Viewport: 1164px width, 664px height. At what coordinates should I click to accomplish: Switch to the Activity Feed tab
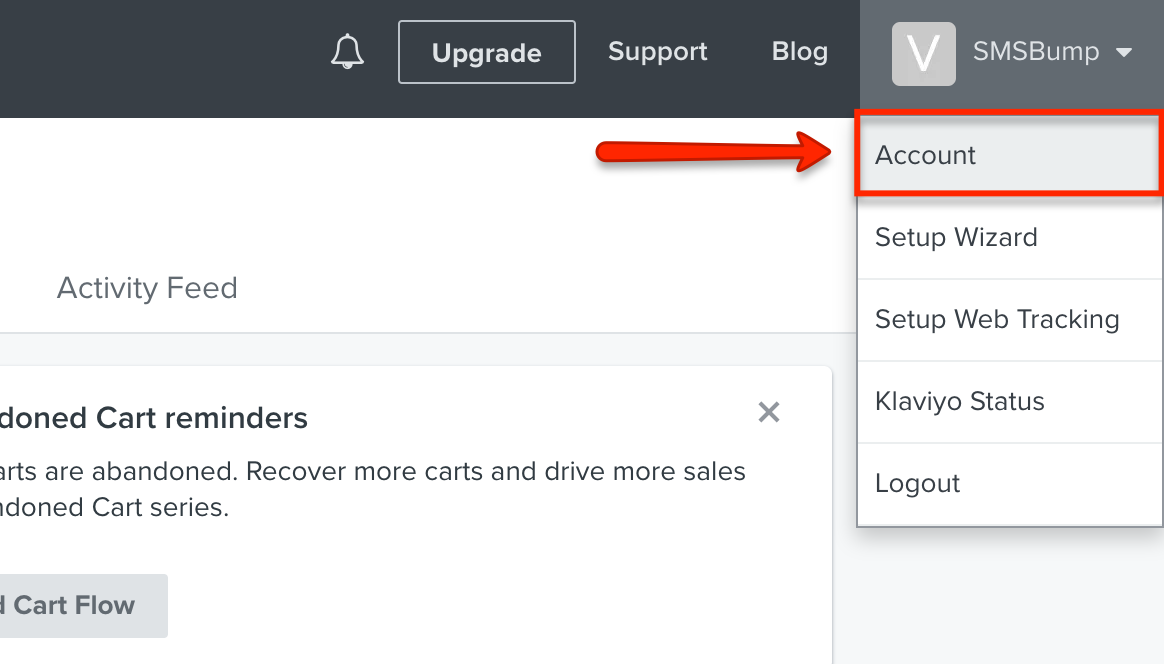click(x=147, y=288)
